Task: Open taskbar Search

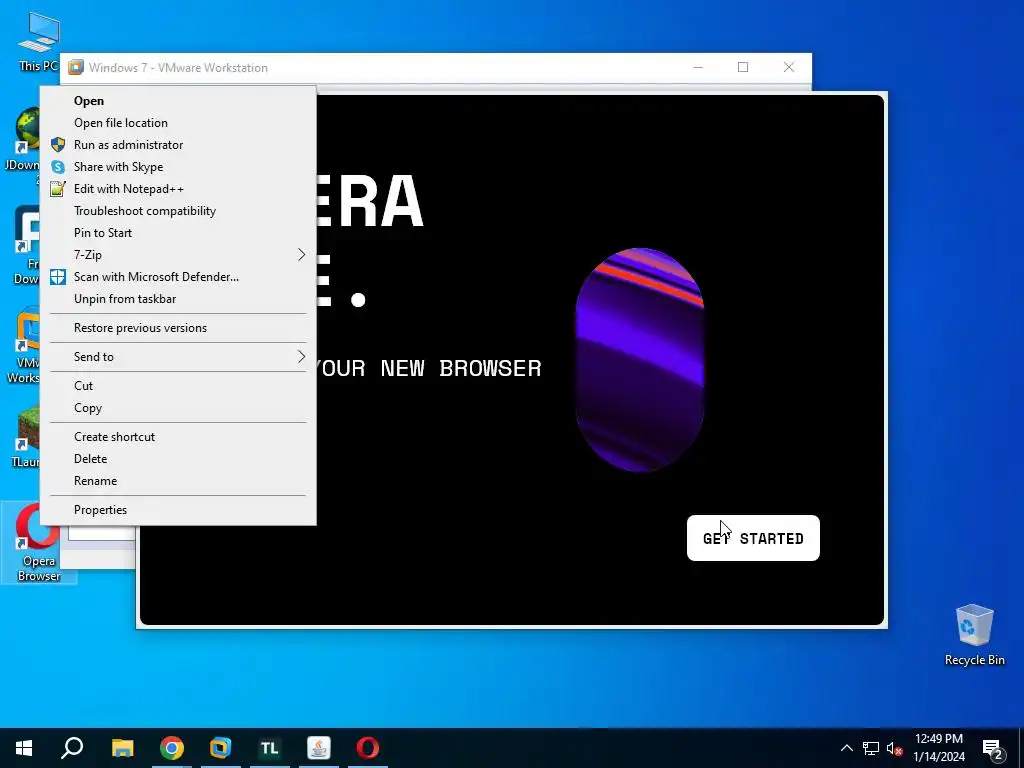Action: coord(72,748)
